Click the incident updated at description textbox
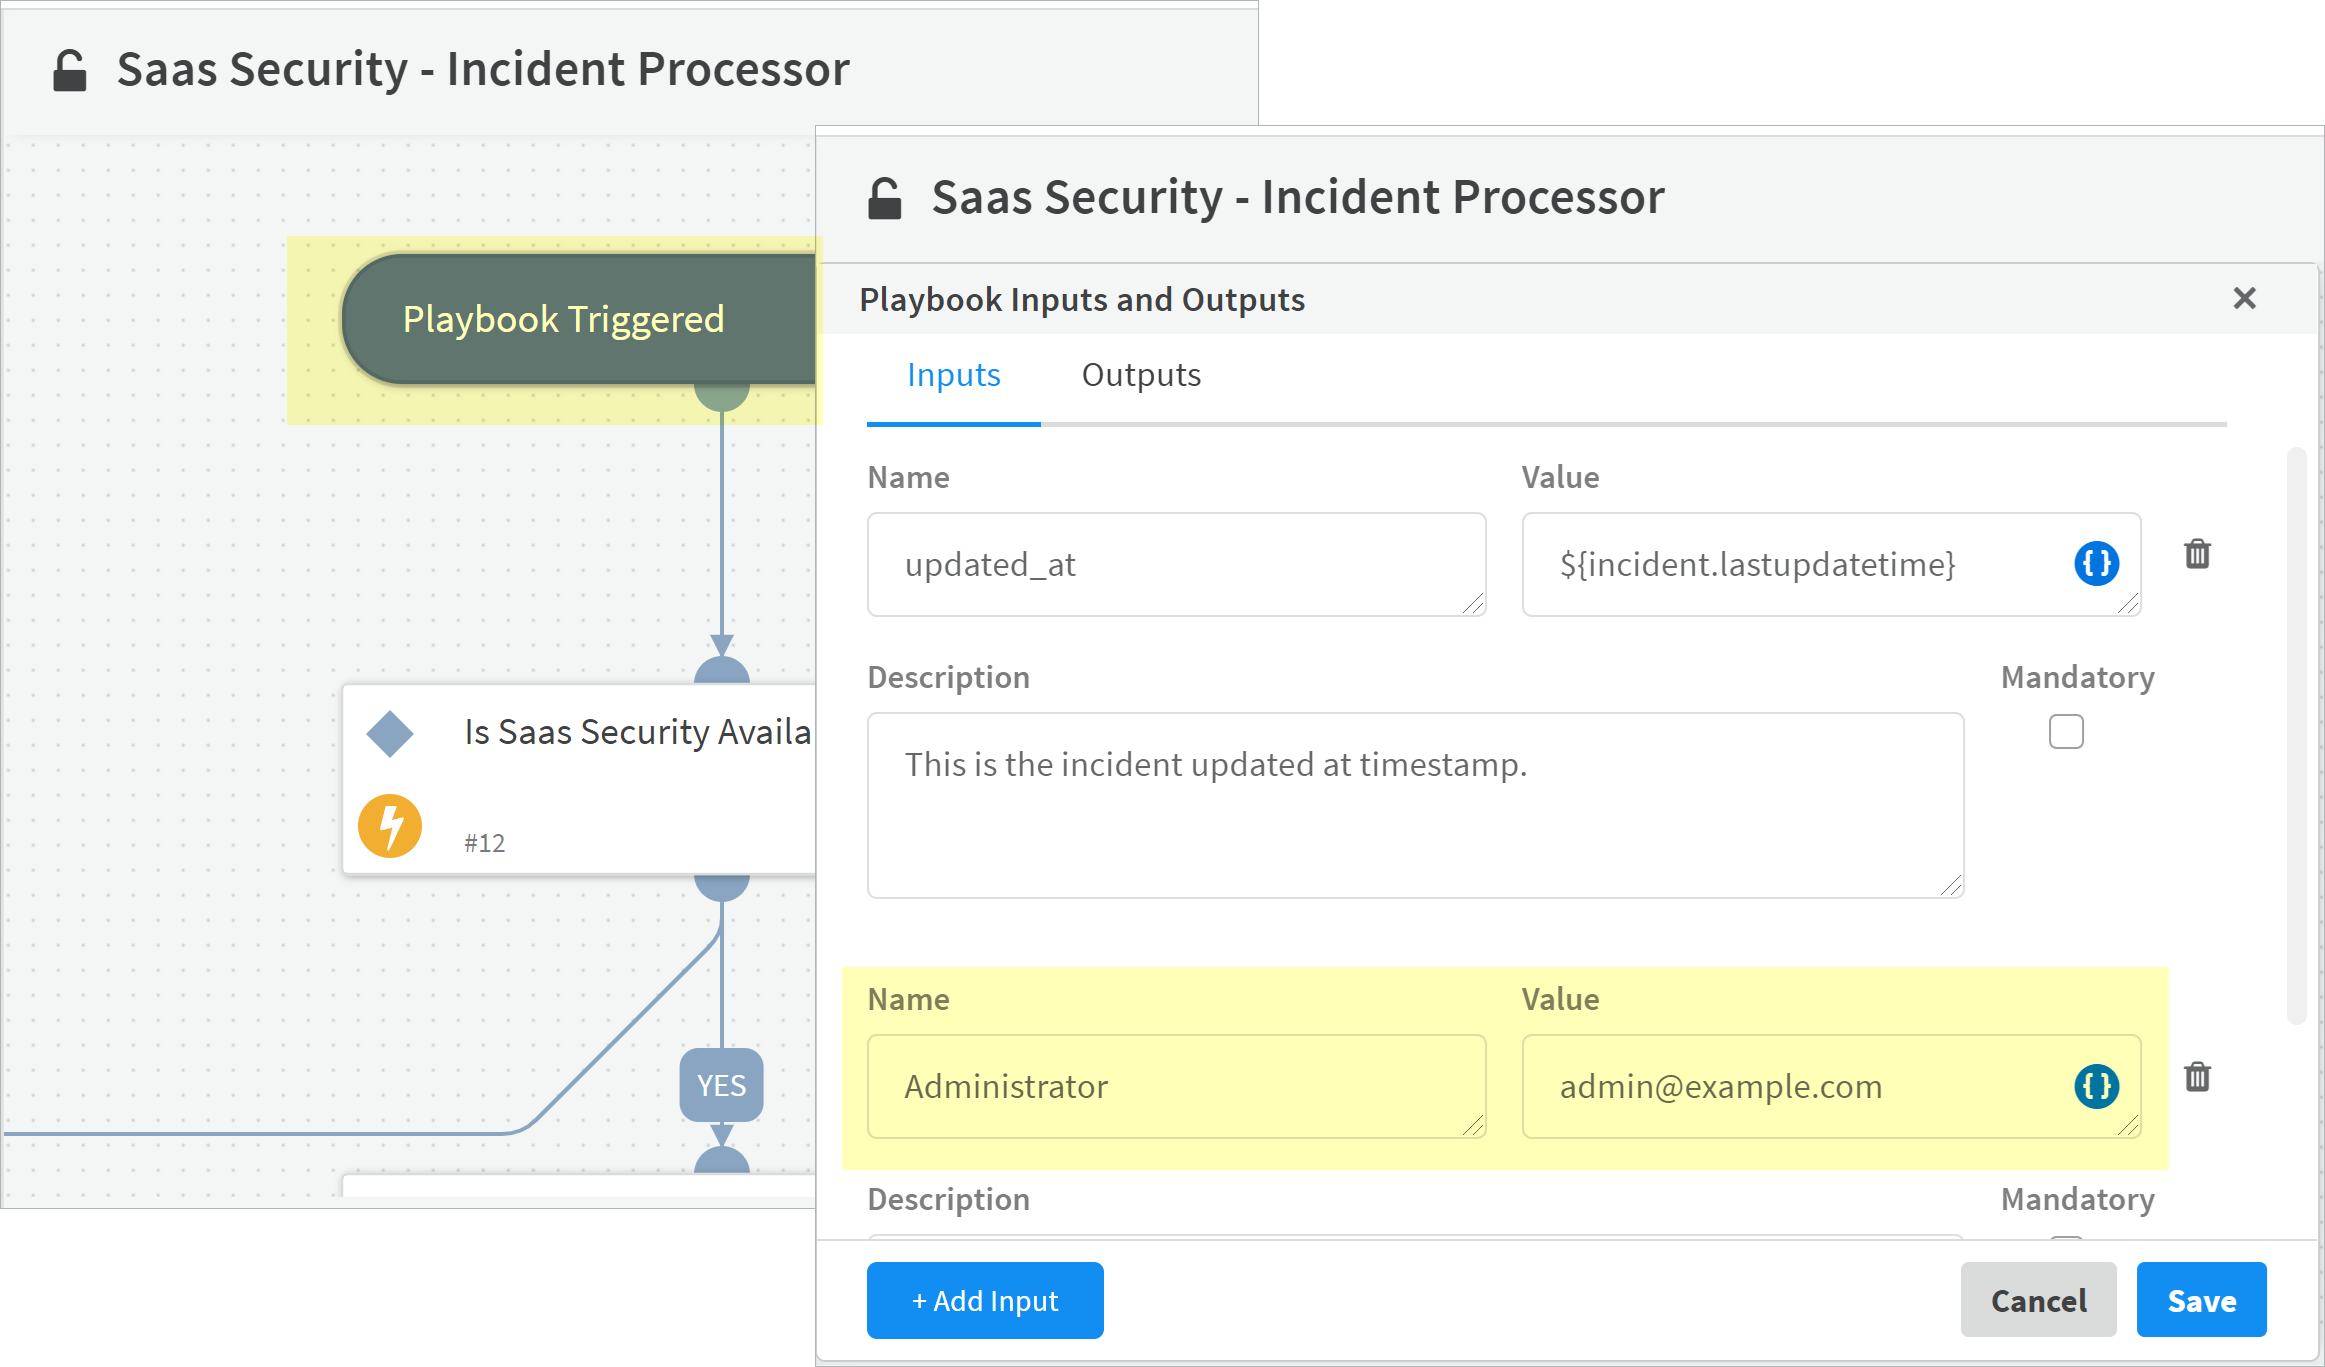 click(x=1414, y=805)
